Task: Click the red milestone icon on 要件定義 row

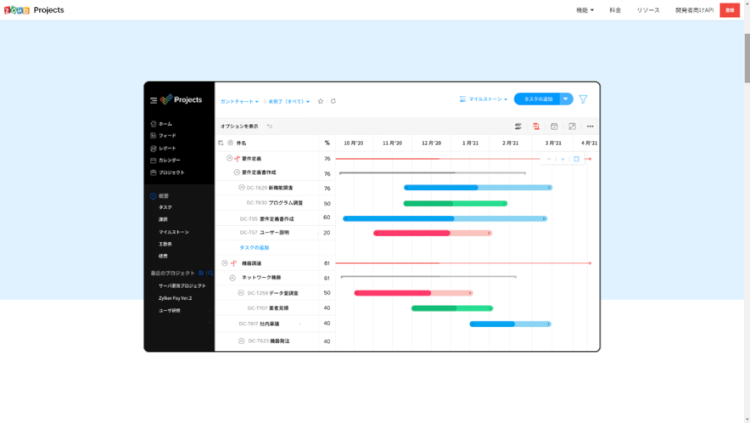Action: click(237, 158)
